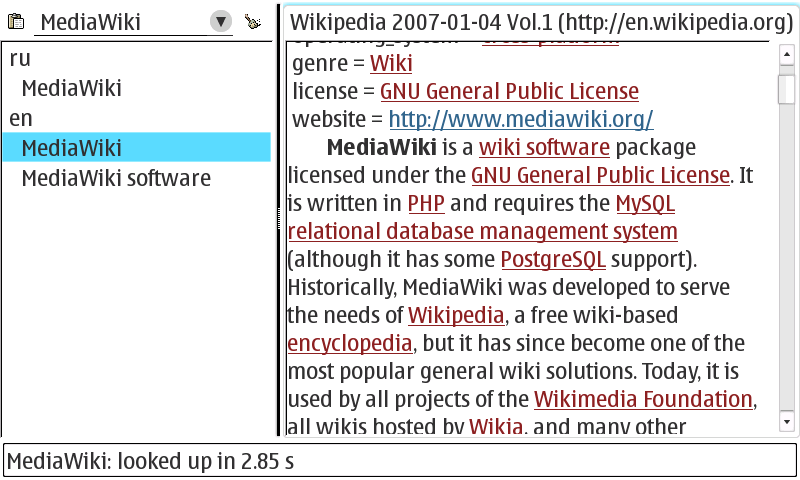Click the ru language group header
800x480 pixels.
coord(20,58)
